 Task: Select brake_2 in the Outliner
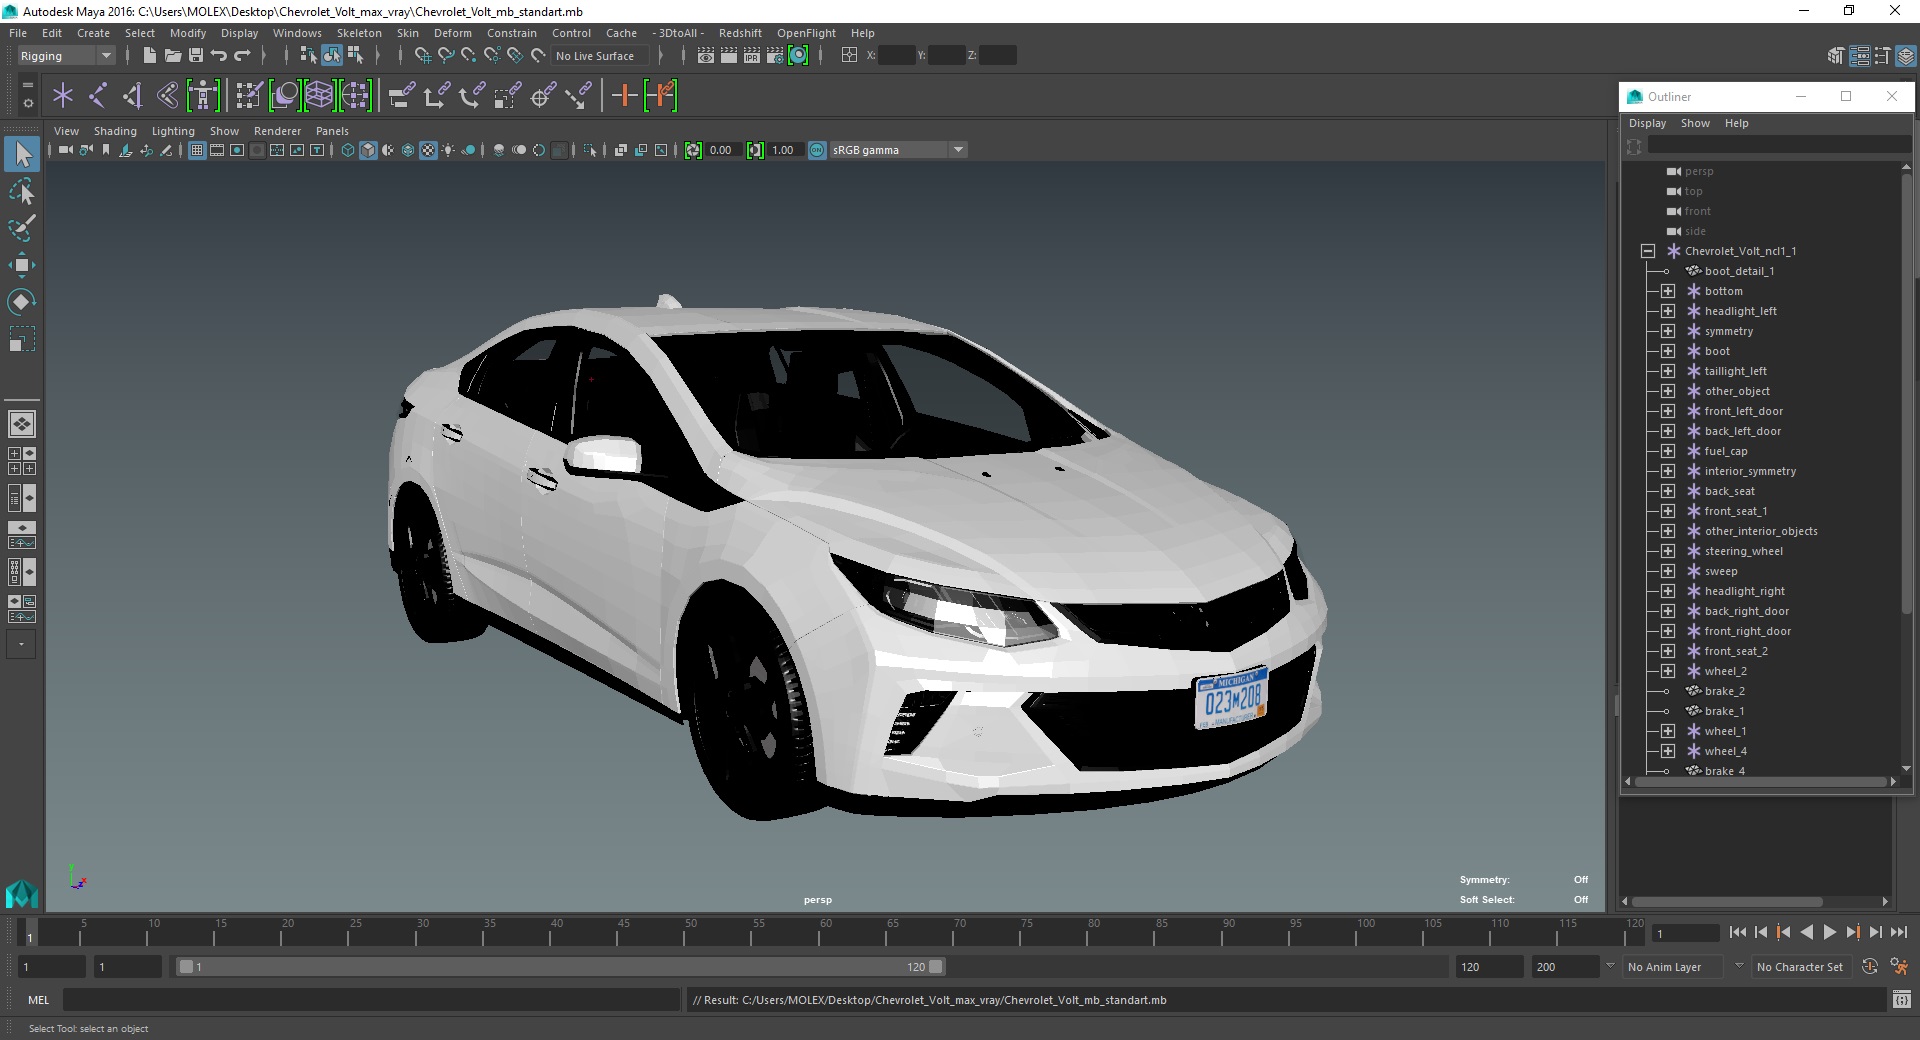click(x=1724, y=691)
